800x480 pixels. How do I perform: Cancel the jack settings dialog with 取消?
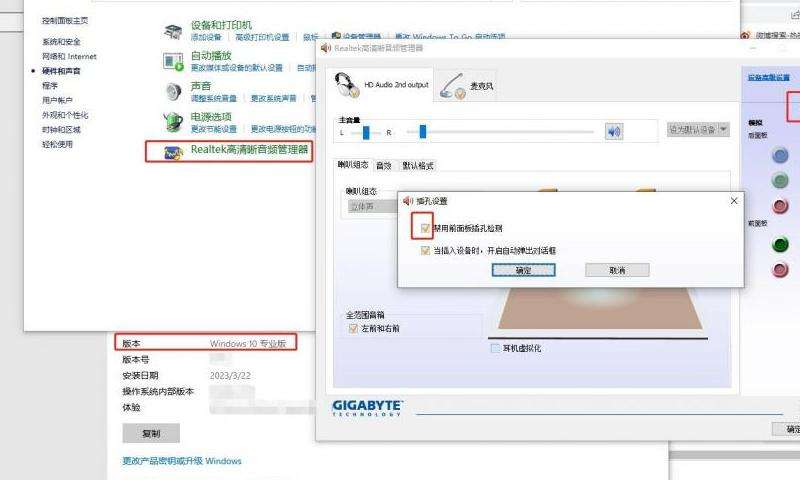pyautogui.click(x=617, y=270)
